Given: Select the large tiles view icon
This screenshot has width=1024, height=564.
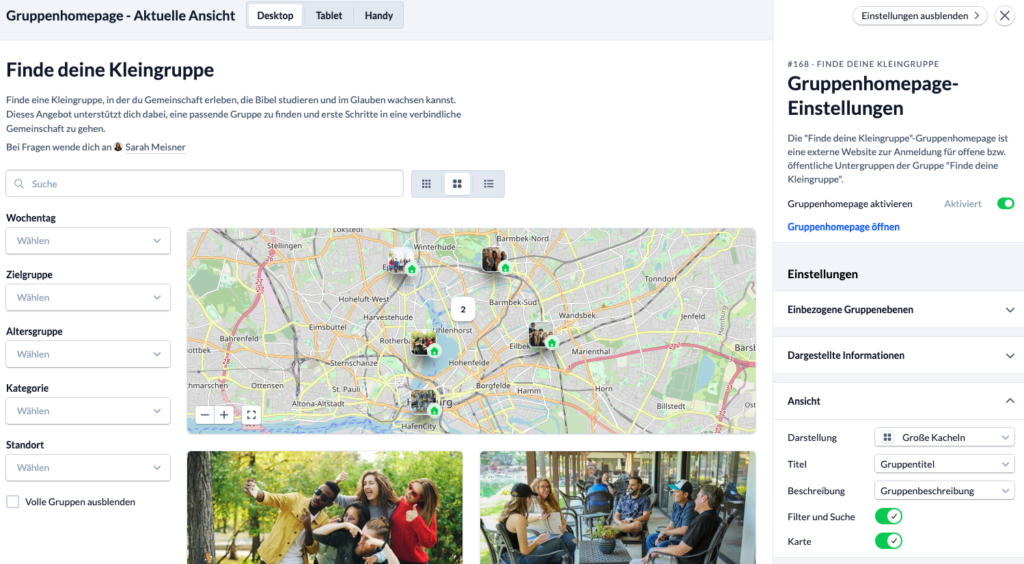Looking at the screenshot, I should click(457, 184).
